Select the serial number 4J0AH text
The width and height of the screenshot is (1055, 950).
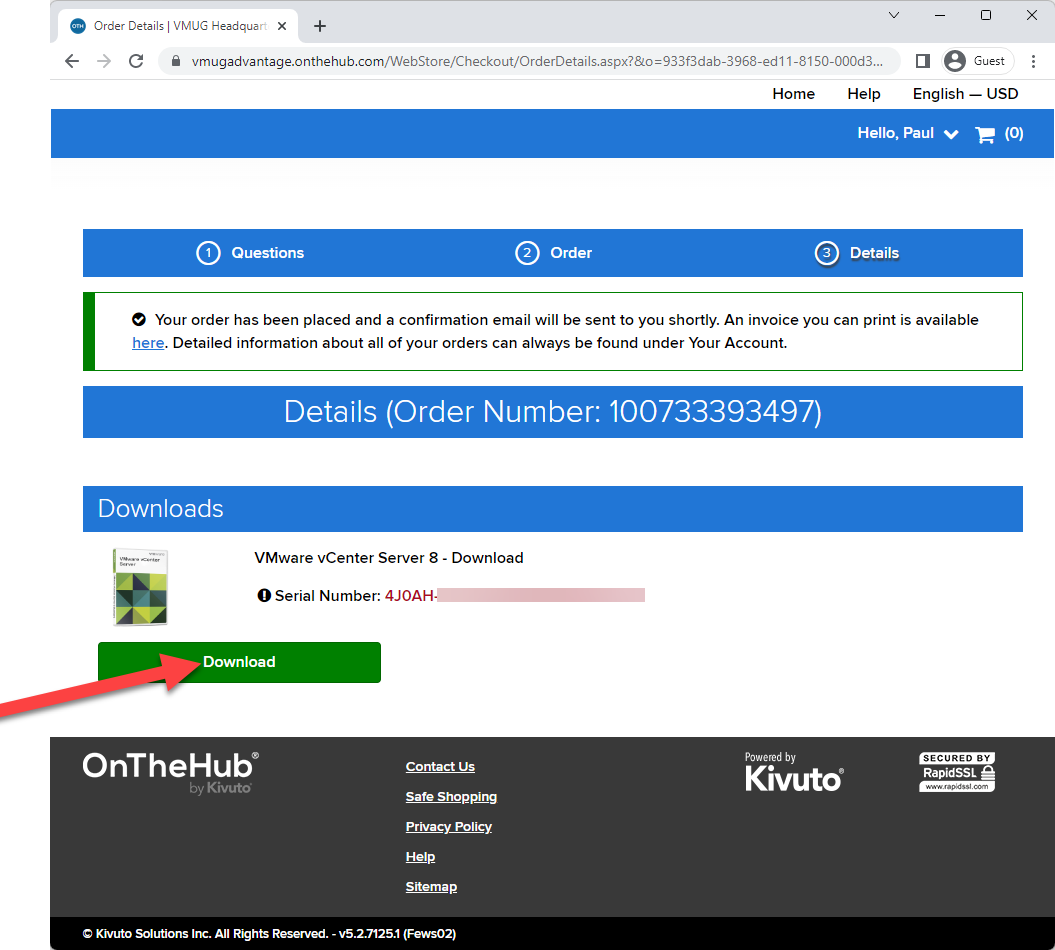click(x=410, y=595)
